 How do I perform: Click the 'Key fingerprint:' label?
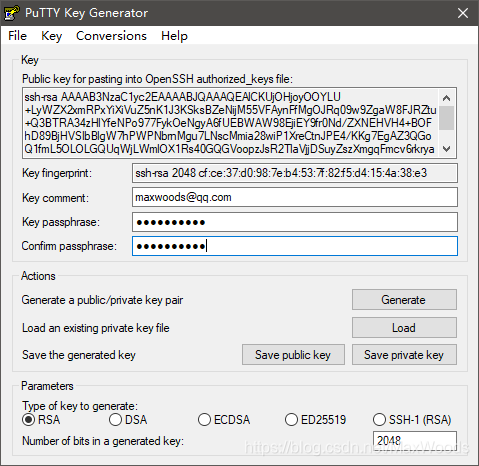(57, 173)
